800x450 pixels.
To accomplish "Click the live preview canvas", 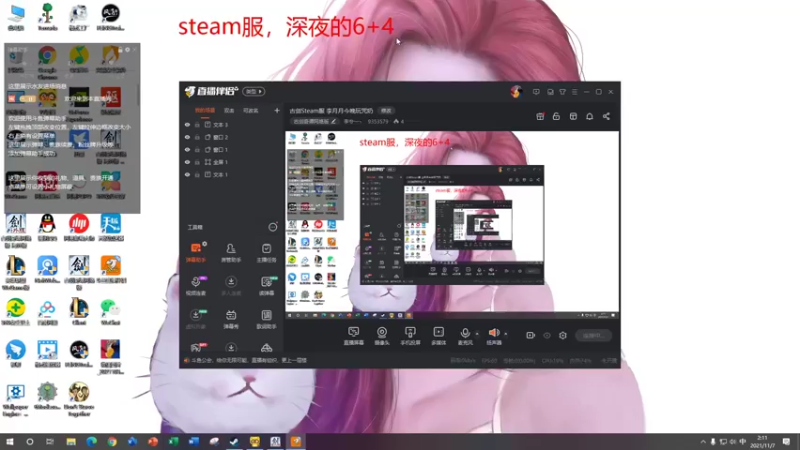I will tap(452, 225).
